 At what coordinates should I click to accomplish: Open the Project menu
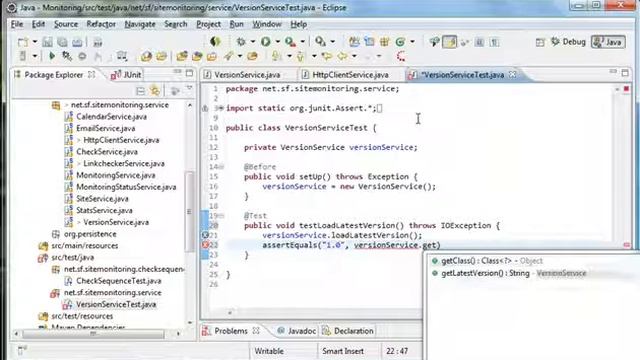(208, 24)
